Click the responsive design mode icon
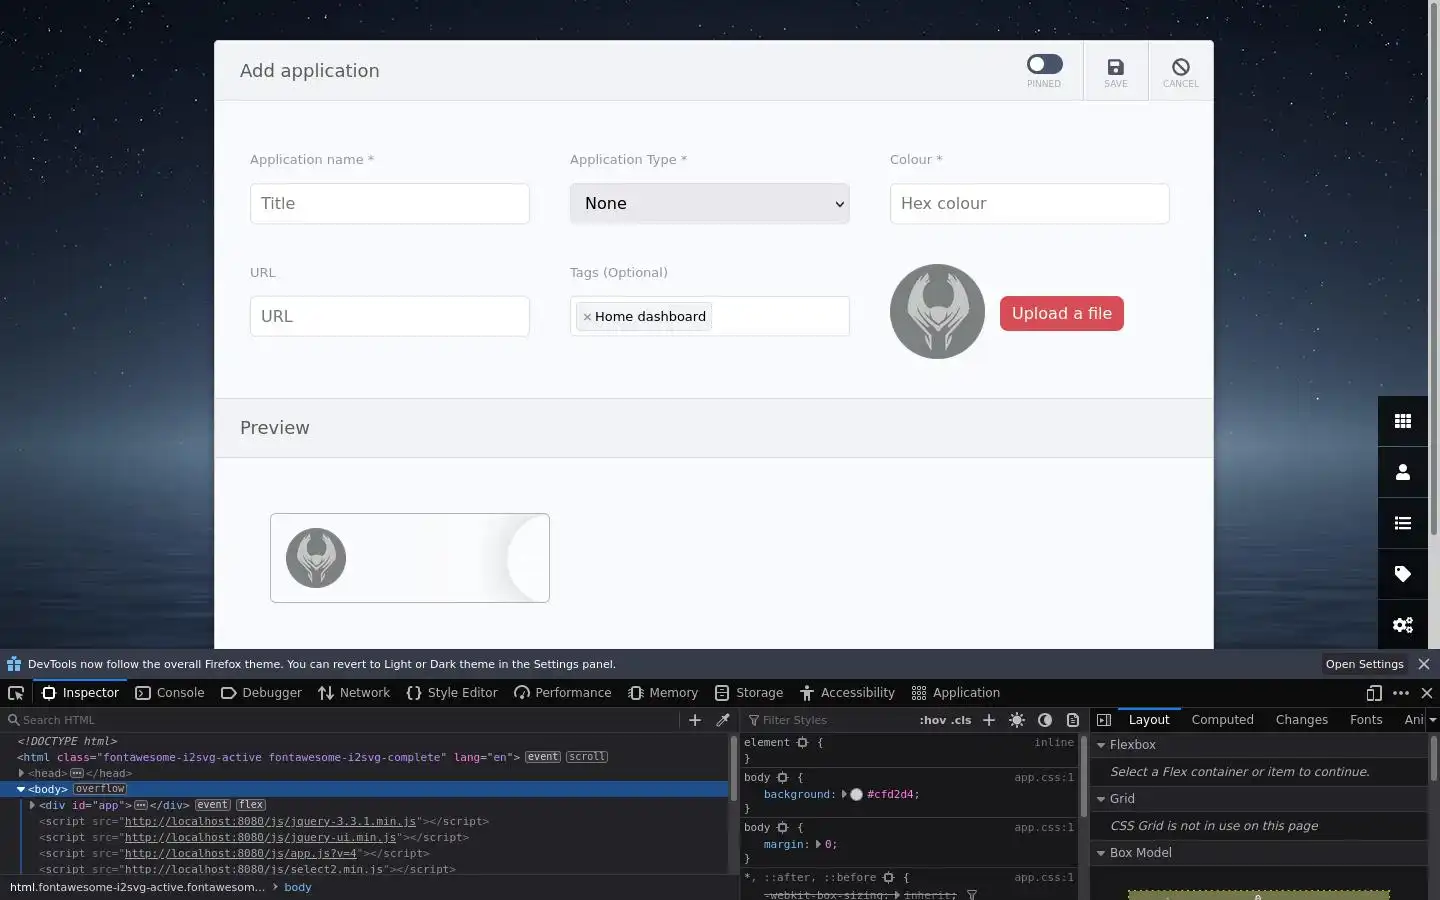Viewport: 1440px width, 900px height. 1374,693
